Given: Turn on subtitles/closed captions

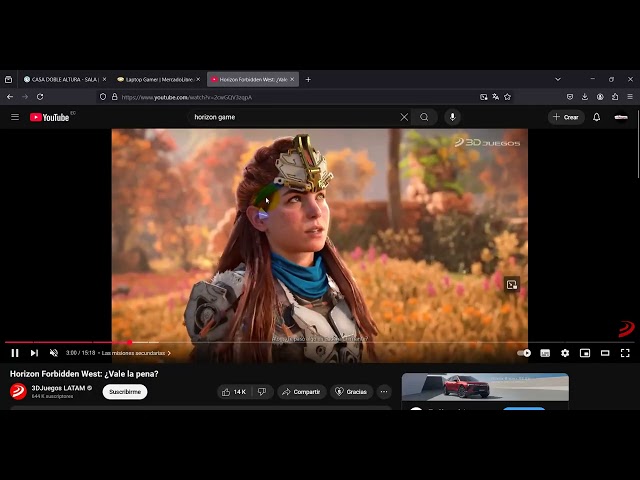Looking at the screenshot, I should pos(545,353).
